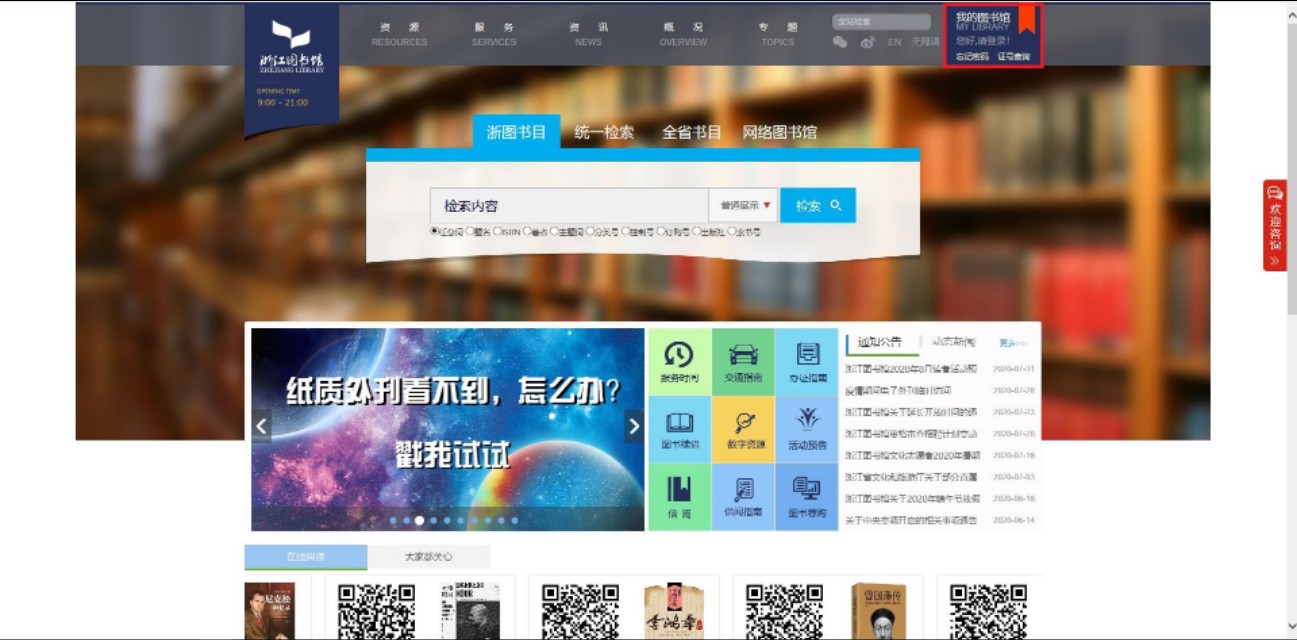Open the 数字资源 digital resources icon
Viewport: 1297px width, 640px height.
pos(741,428)
